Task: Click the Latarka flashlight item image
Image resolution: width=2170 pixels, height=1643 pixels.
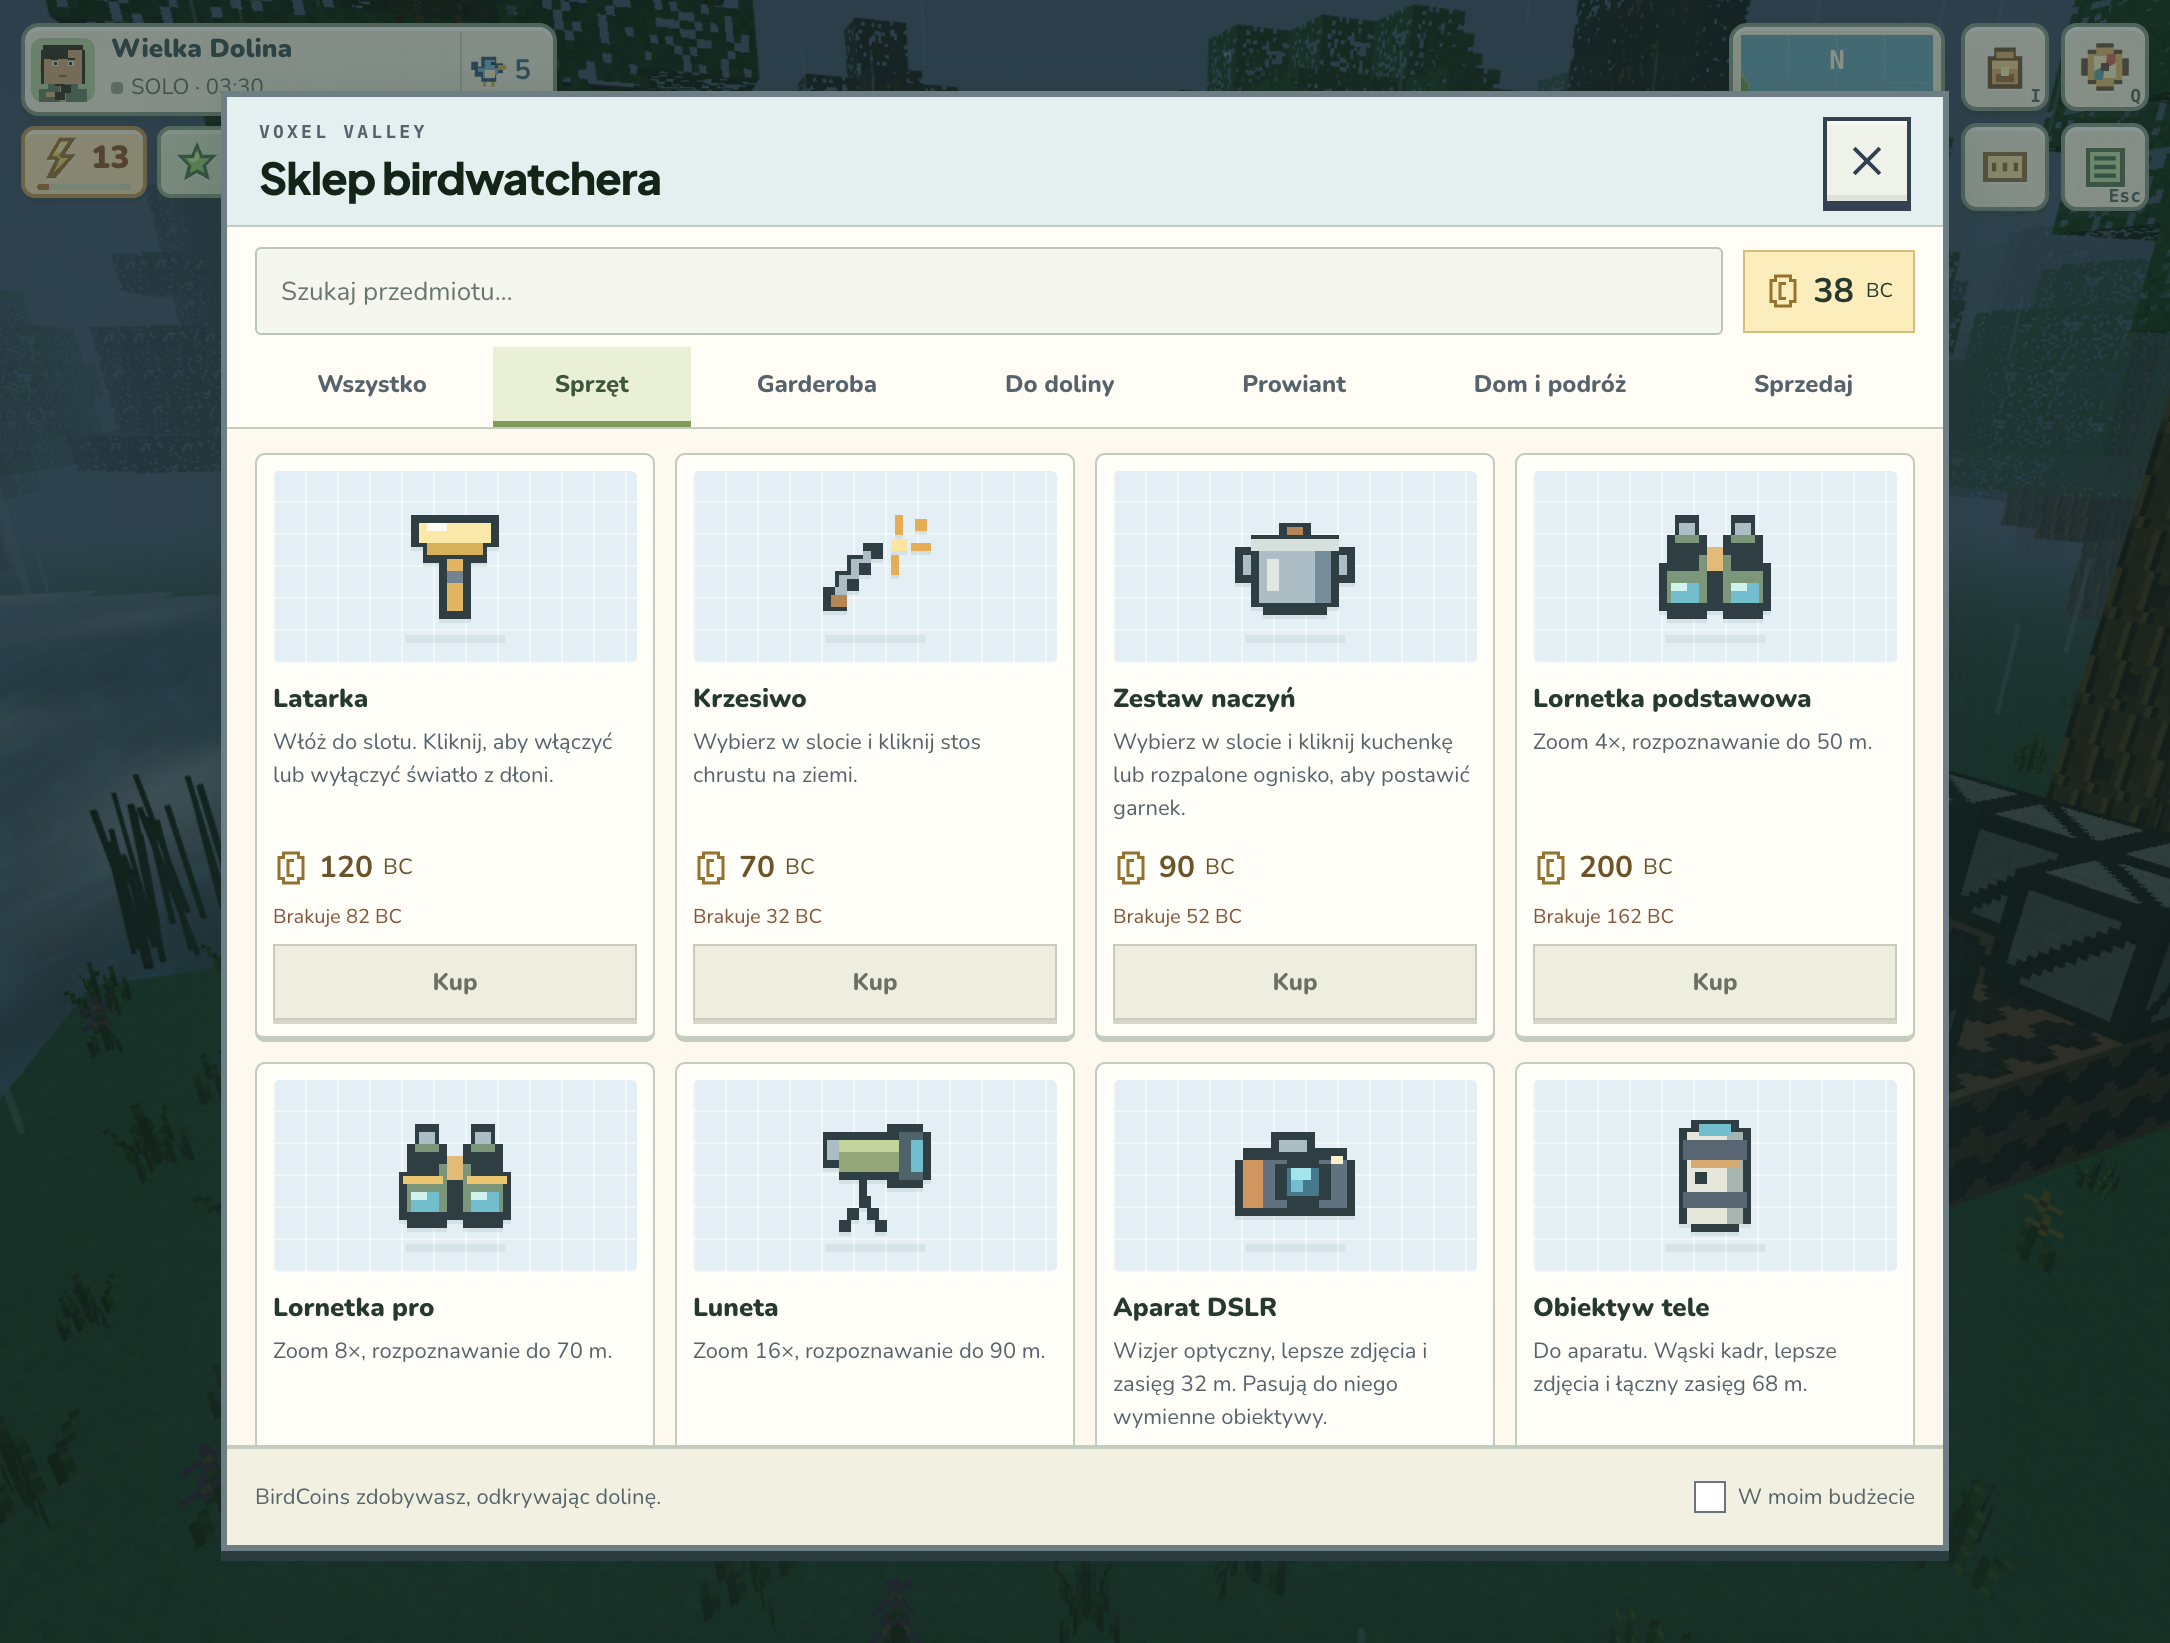Action: (x=455, y=566)
